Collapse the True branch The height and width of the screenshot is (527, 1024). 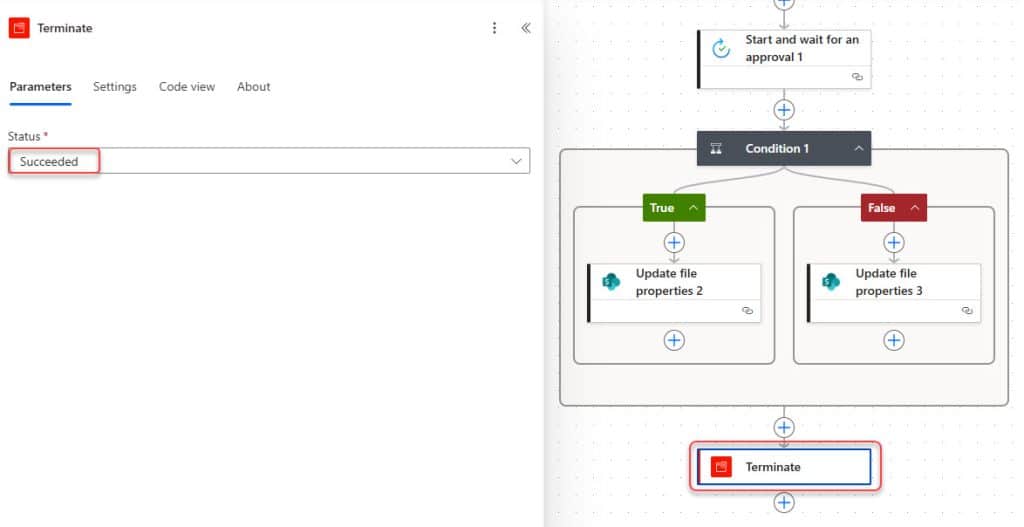click(x=692, y=208)
